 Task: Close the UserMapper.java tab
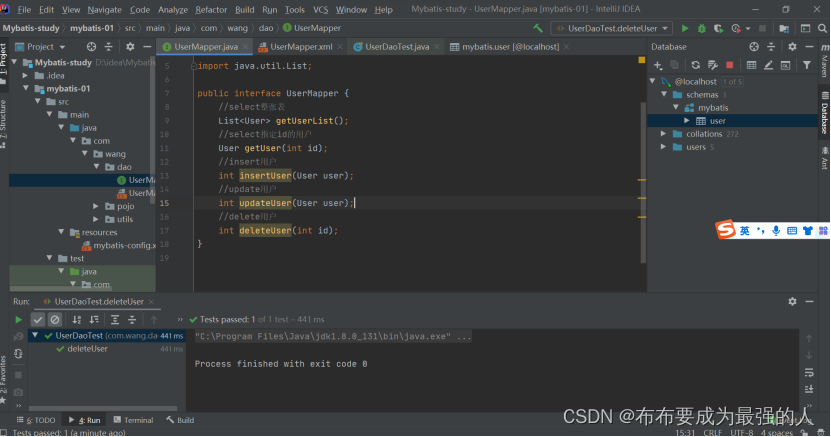point(245,47)
